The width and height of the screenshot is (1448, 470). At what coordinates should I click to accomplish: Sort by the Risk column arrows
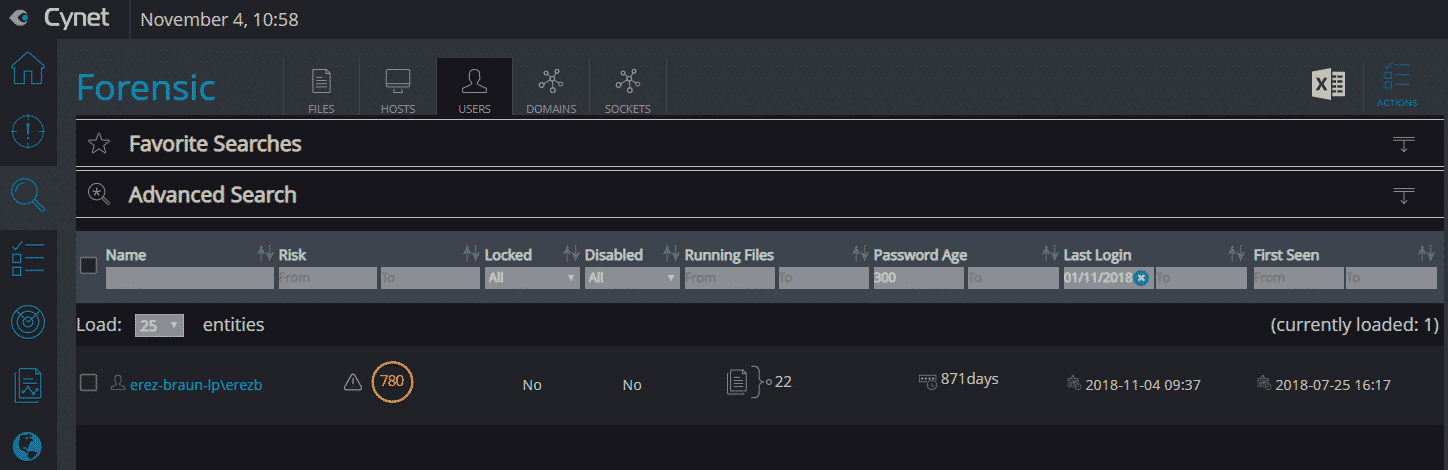[x=471, y=254]
